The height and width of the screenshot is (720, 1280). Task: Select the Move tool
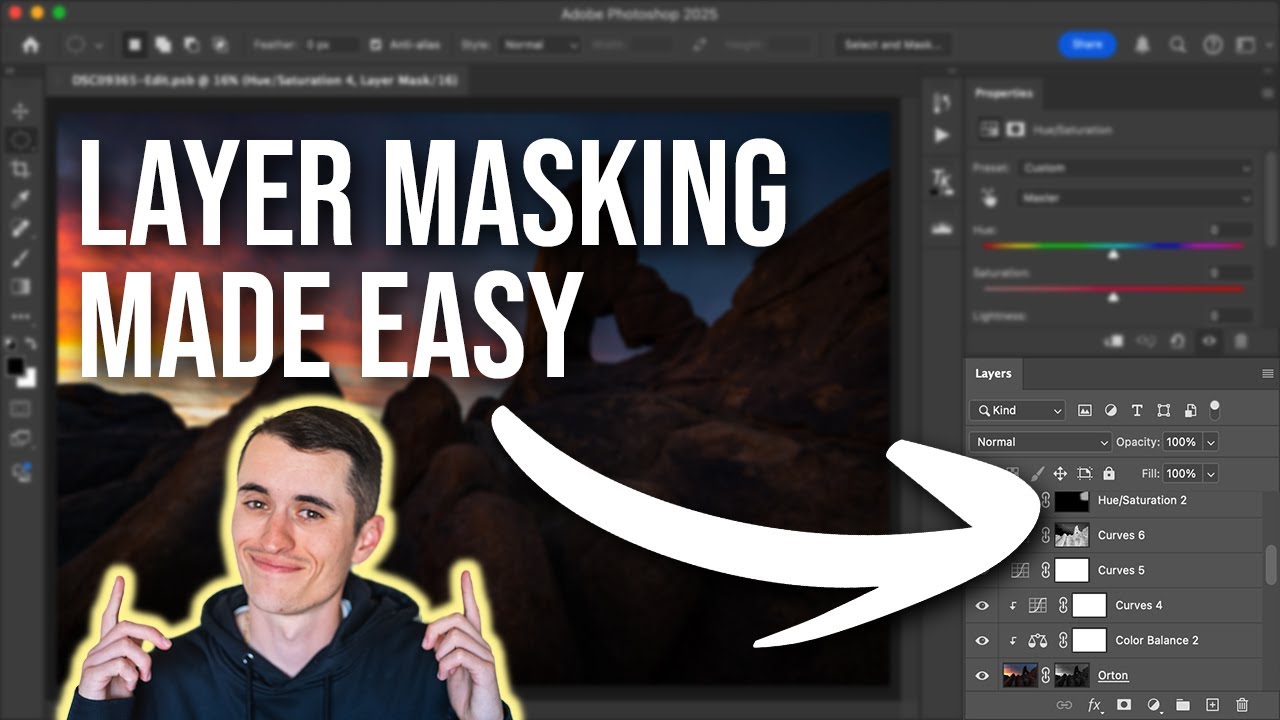[20, 111]
